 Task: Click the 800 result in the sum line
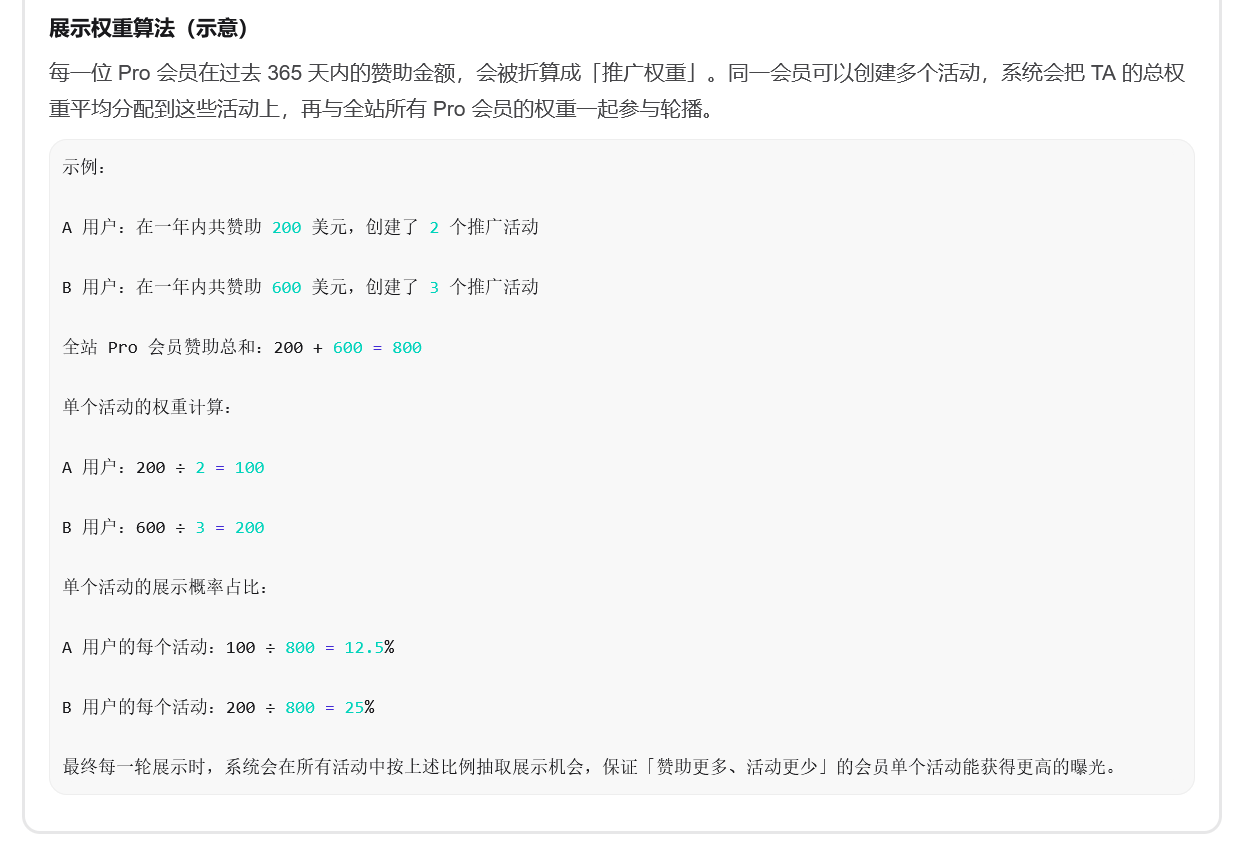pyautogui.click(x=407, y=347)
